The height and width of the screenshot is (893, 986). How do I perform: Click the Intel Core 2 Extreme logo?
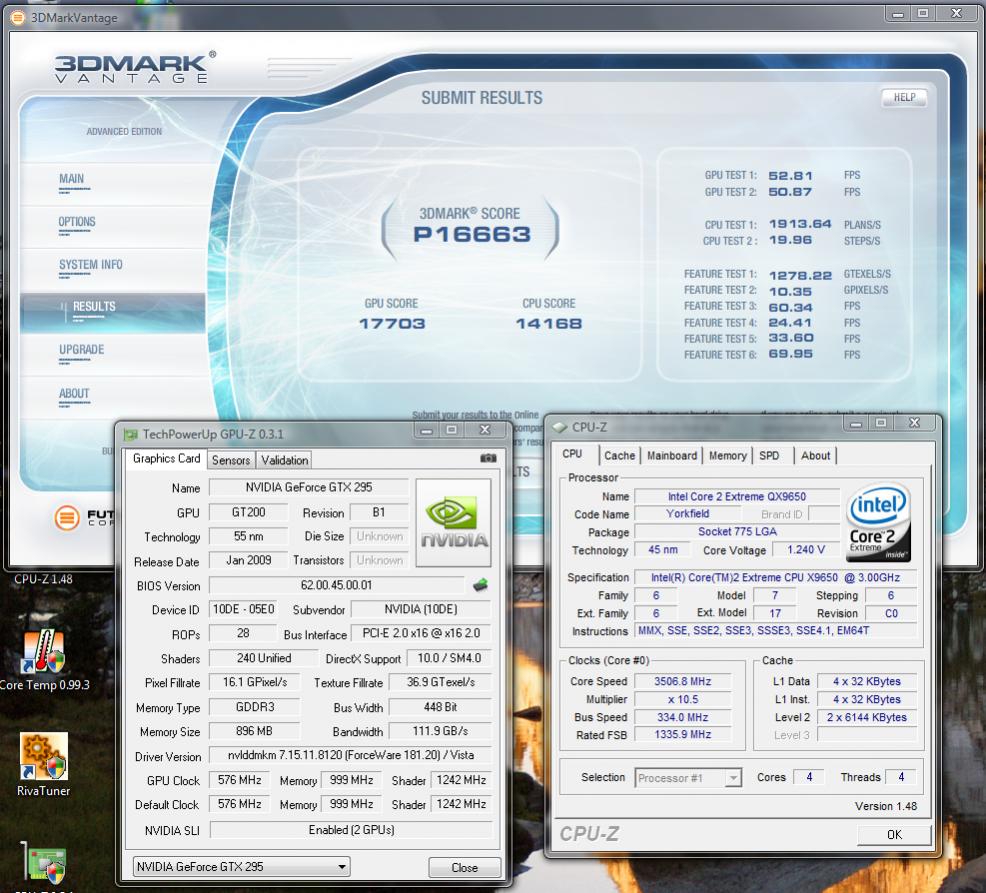pyautogui.click(x=878, y=523)
